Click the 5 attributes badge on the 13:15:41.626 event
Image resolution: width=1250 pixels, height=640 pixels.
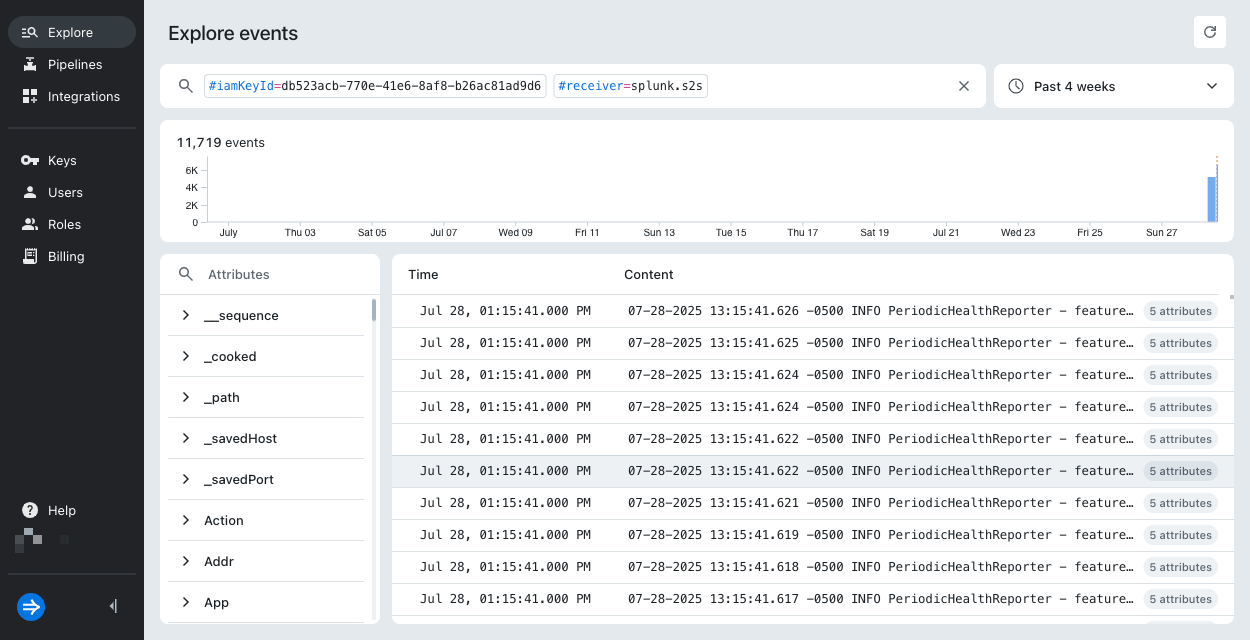click(1180, 311)
